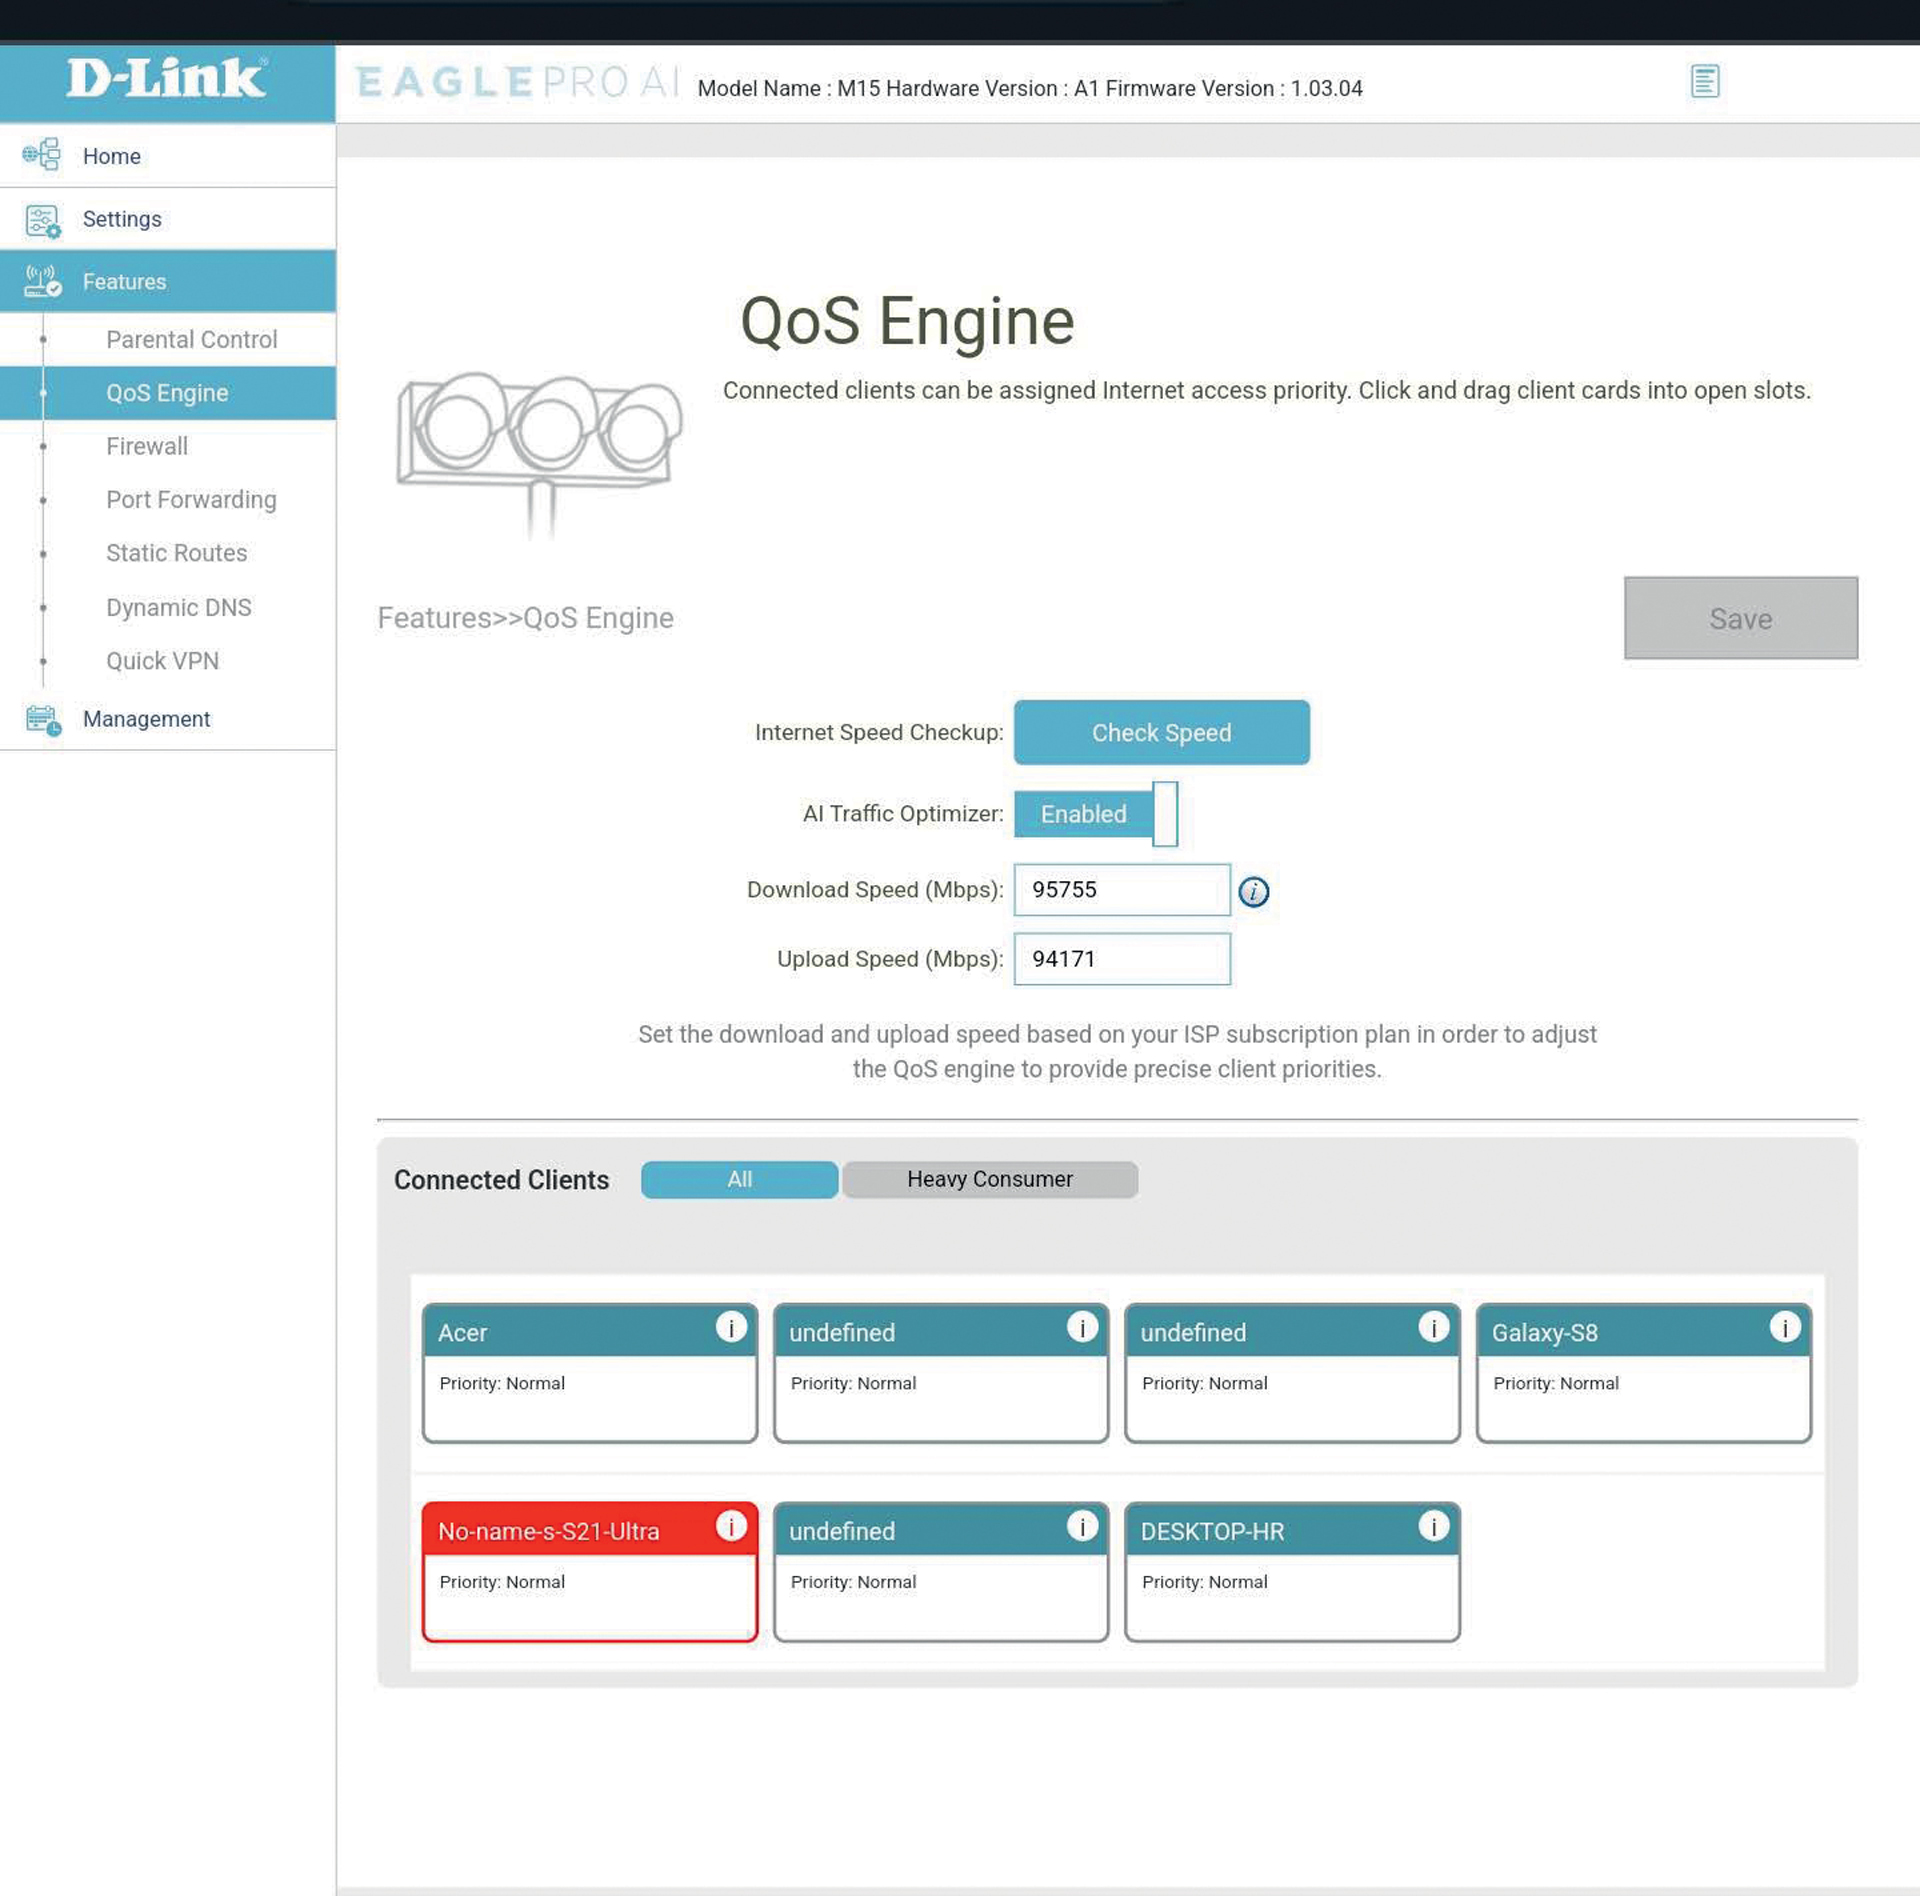Click the D-Link logo

pyautogui.click(x=167, y=78)
